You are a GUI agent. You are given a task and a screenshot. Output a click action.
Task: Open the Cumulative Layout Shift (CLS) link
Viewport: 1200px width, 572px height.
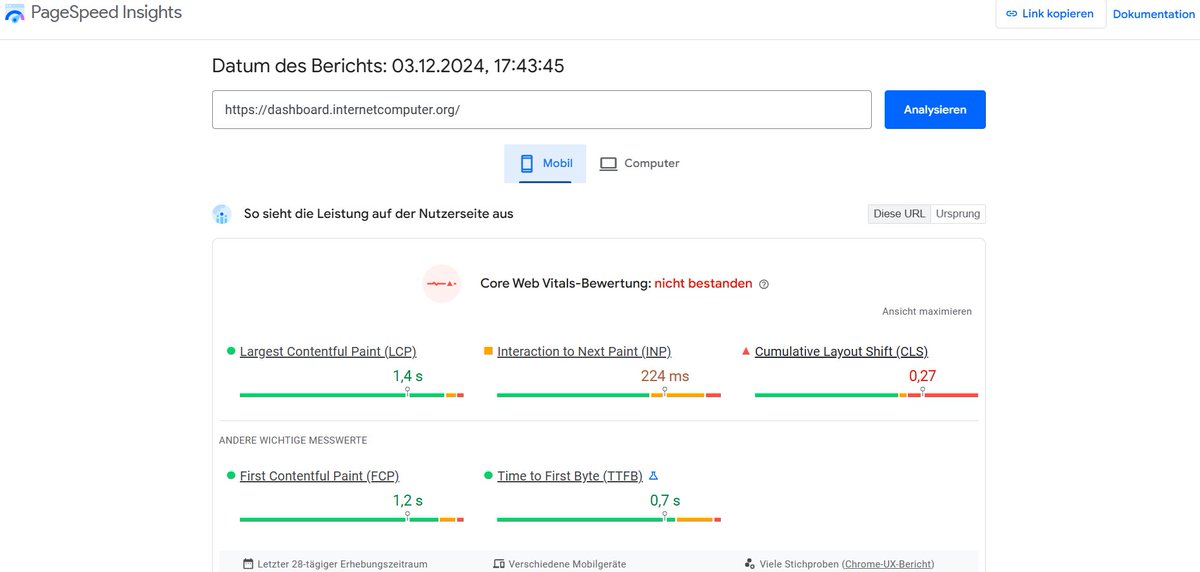(x=841, y=351)
